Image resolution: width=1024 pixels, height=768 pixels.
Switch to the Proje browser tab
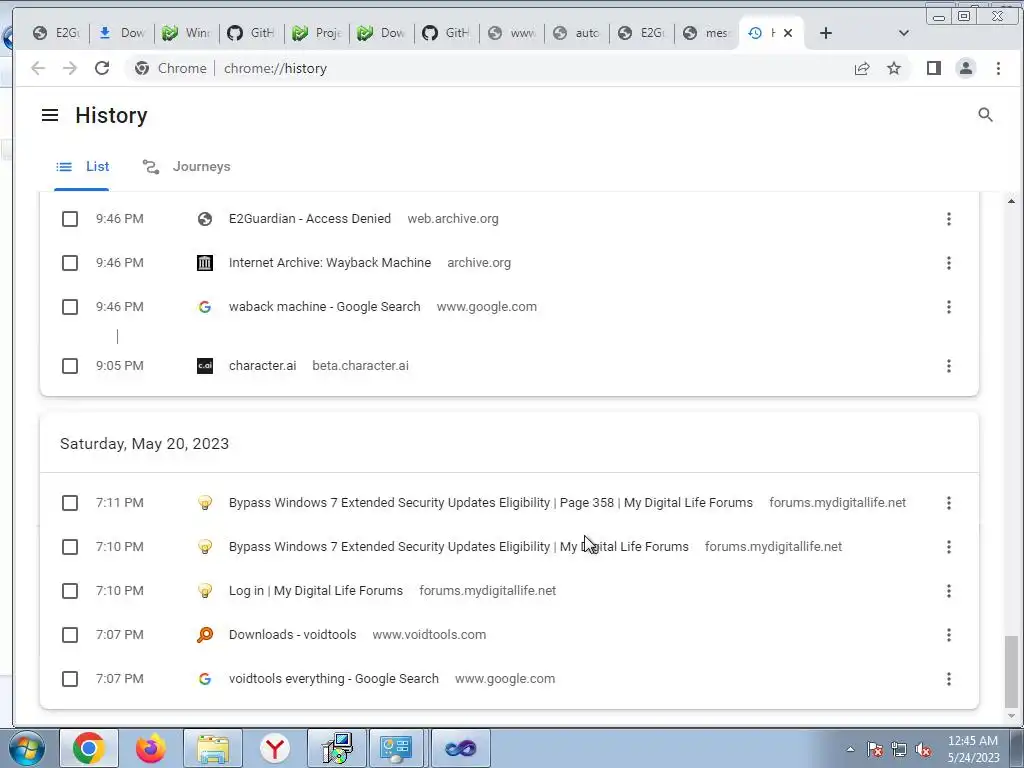(x=317, y=33)
